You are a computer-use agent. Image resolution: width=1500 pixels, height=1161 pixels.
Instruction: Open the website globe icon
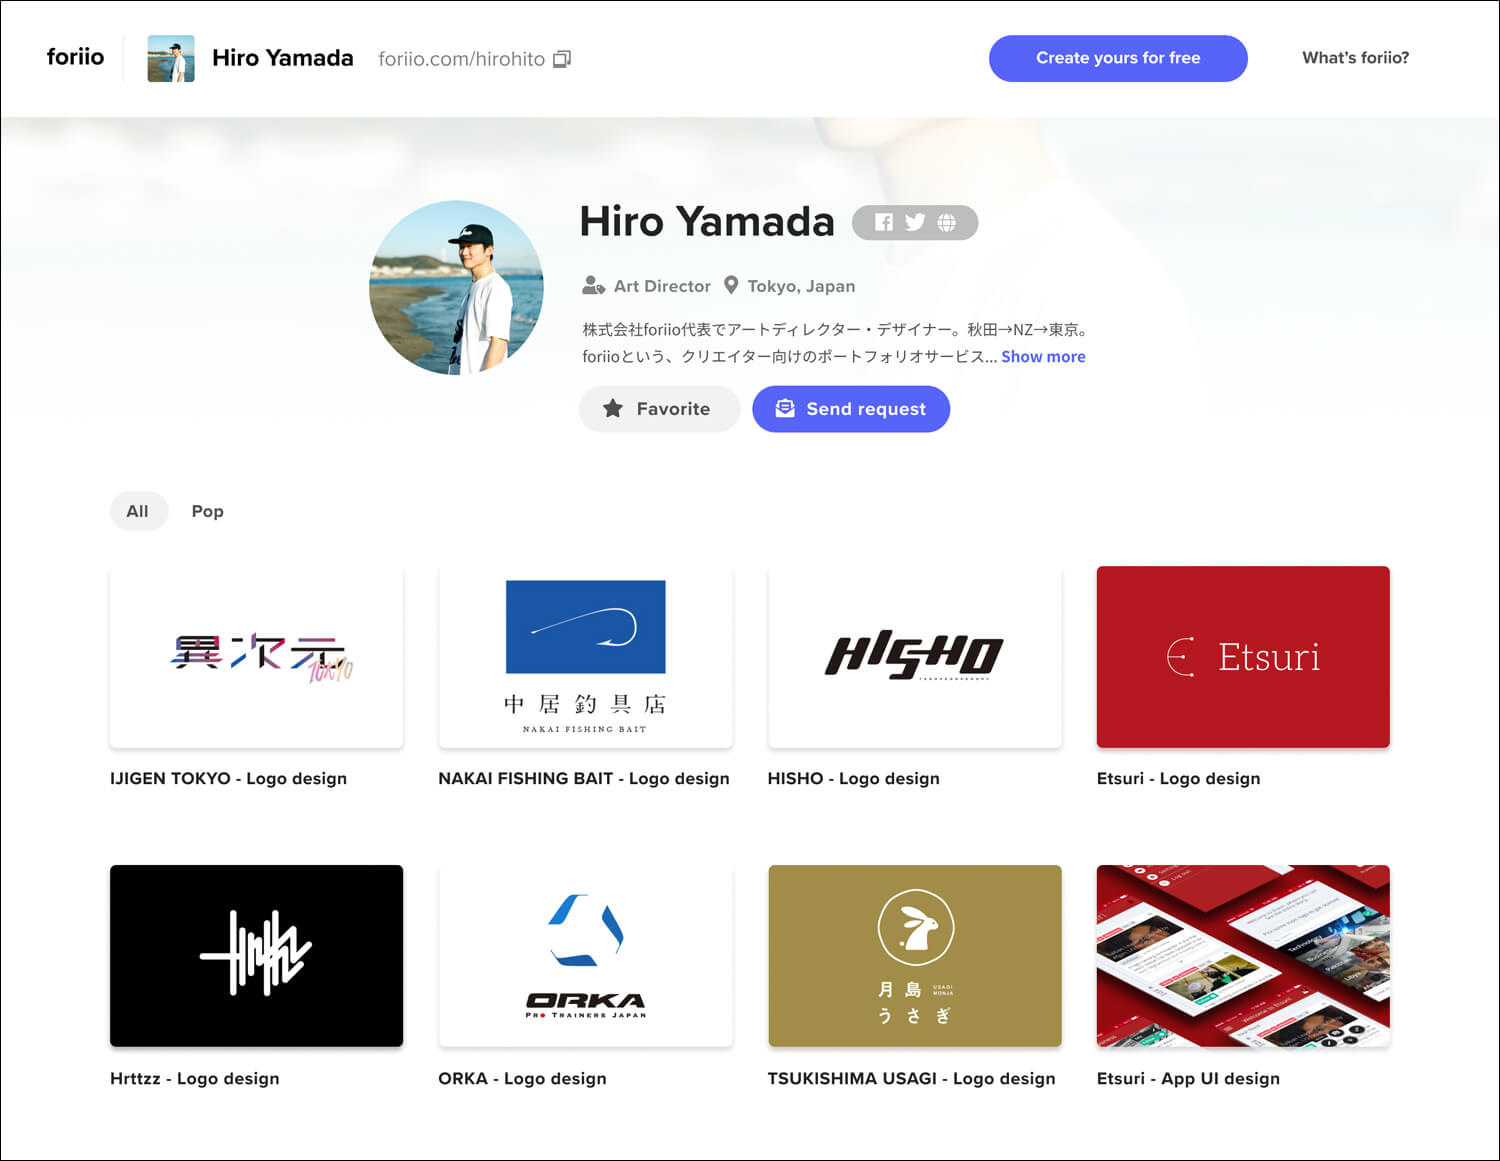pos(946,222)
